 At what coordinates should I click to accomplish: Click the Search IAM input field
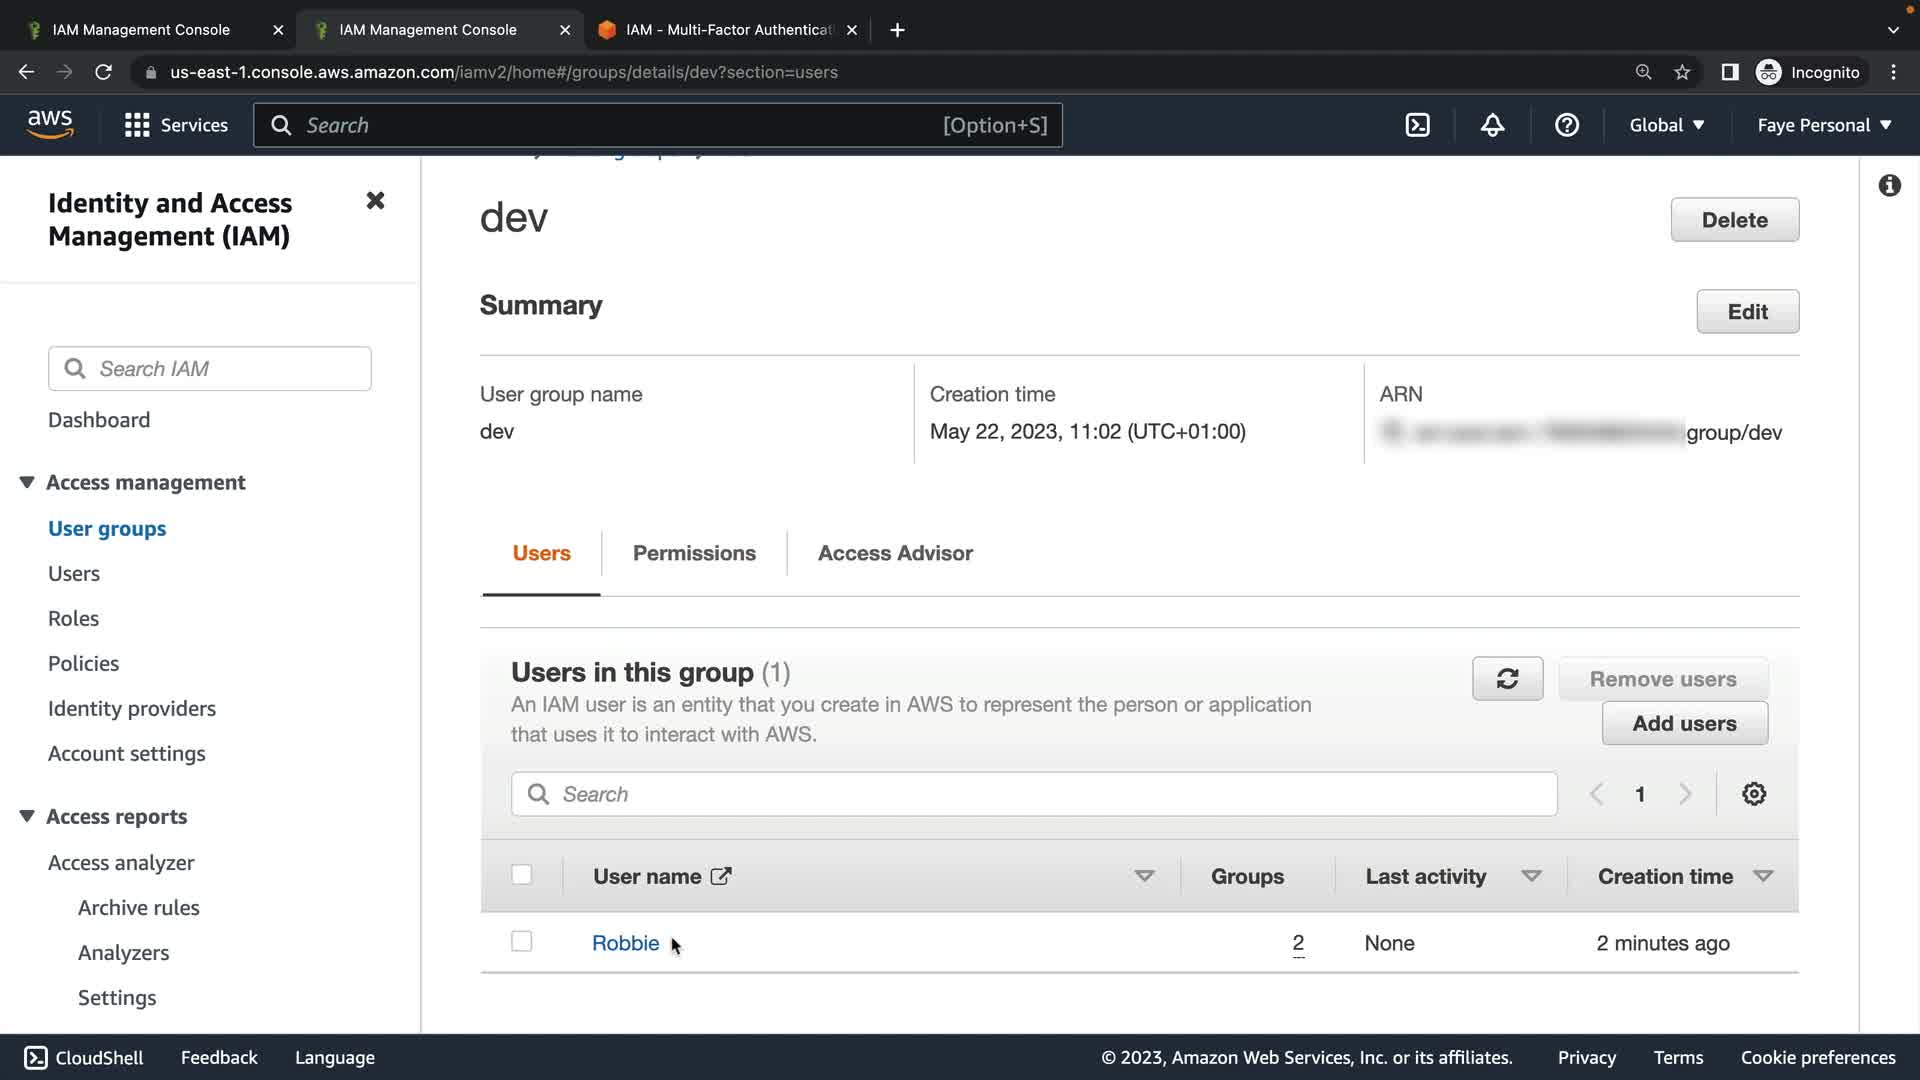tap(230, 369)
